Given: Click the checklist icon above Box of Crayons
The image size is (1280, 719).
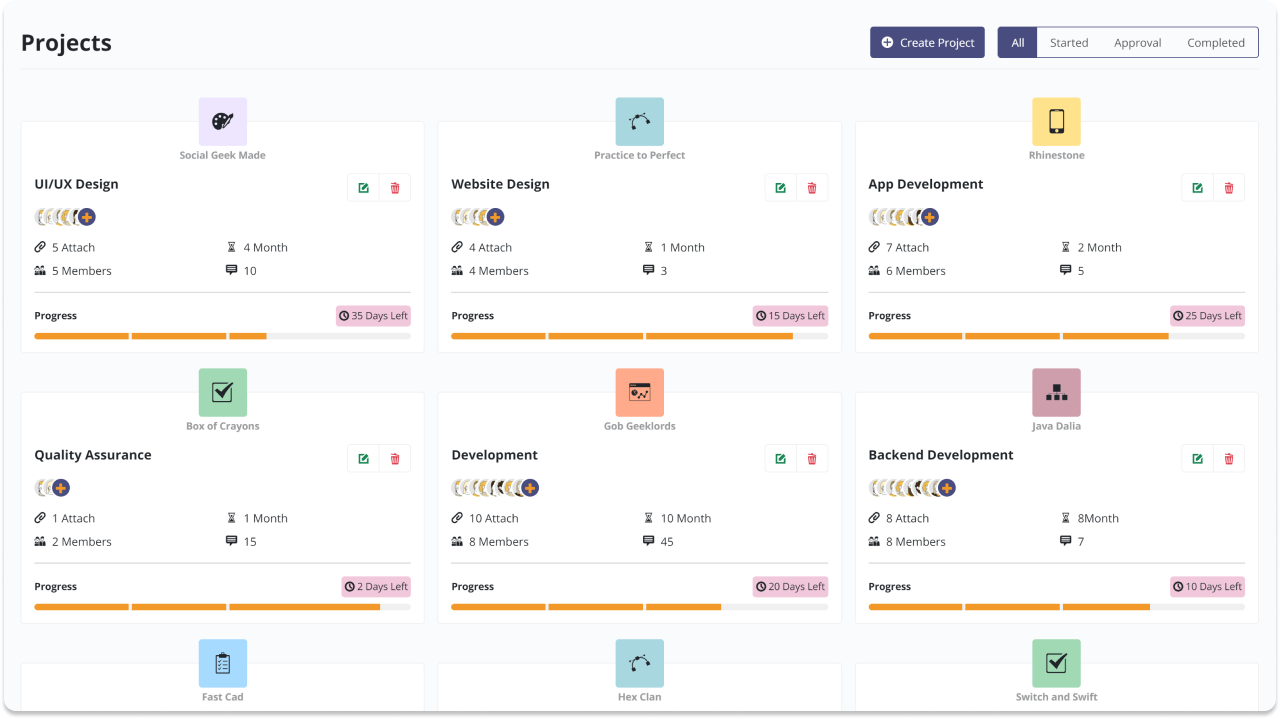Looking at the screenshot, I should tap(222, 391).
